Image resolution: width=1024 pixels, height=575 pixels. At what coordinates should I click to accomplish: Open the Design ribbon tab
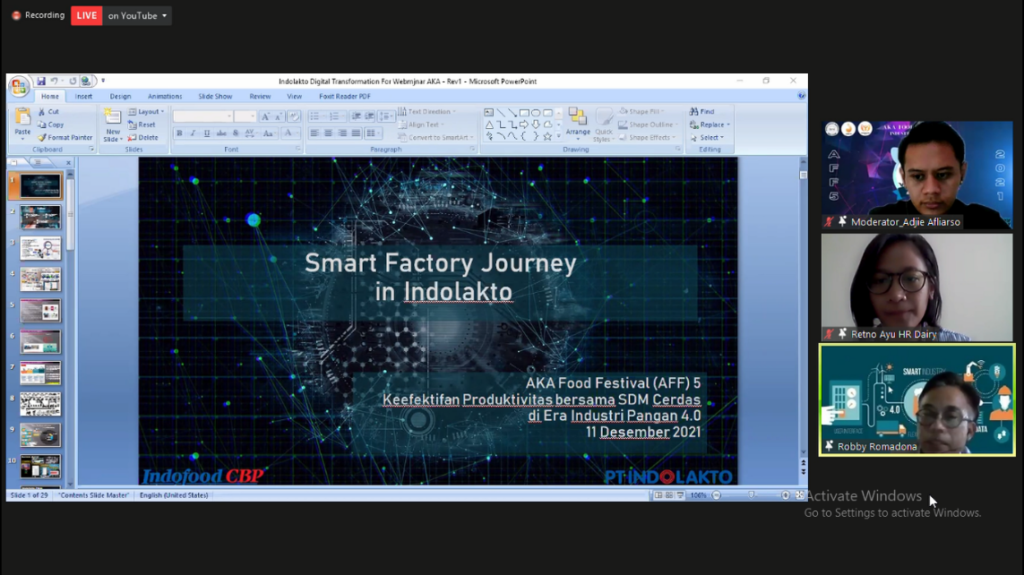coord(120,96)
